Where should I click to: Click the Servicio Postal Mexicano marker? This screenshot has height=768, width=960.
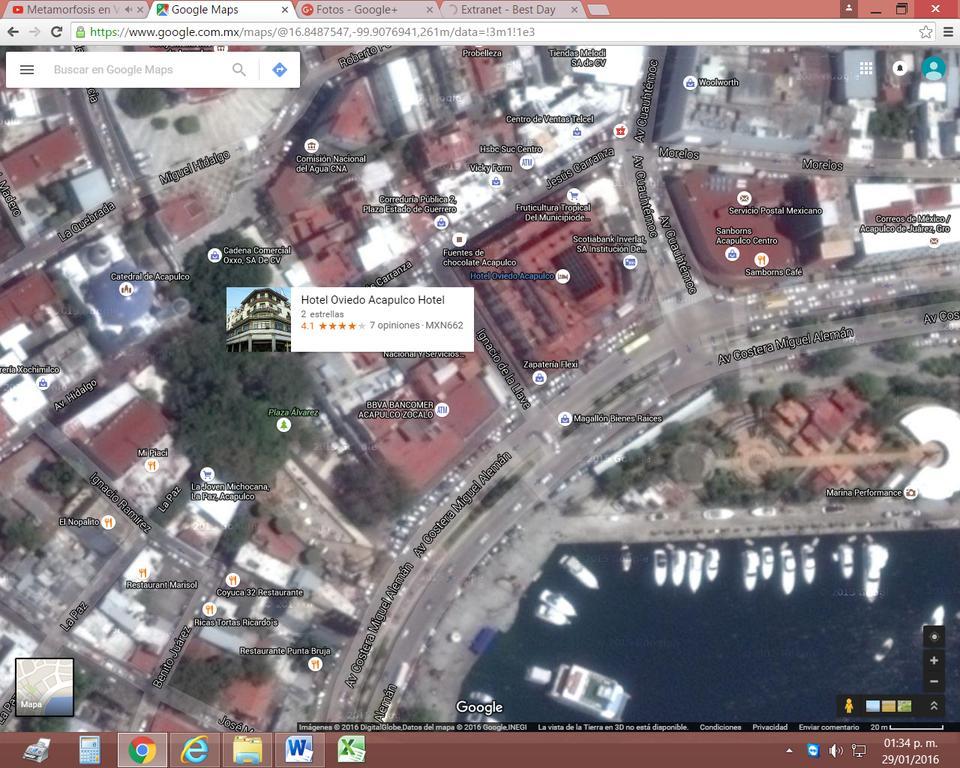coord(744,198)
